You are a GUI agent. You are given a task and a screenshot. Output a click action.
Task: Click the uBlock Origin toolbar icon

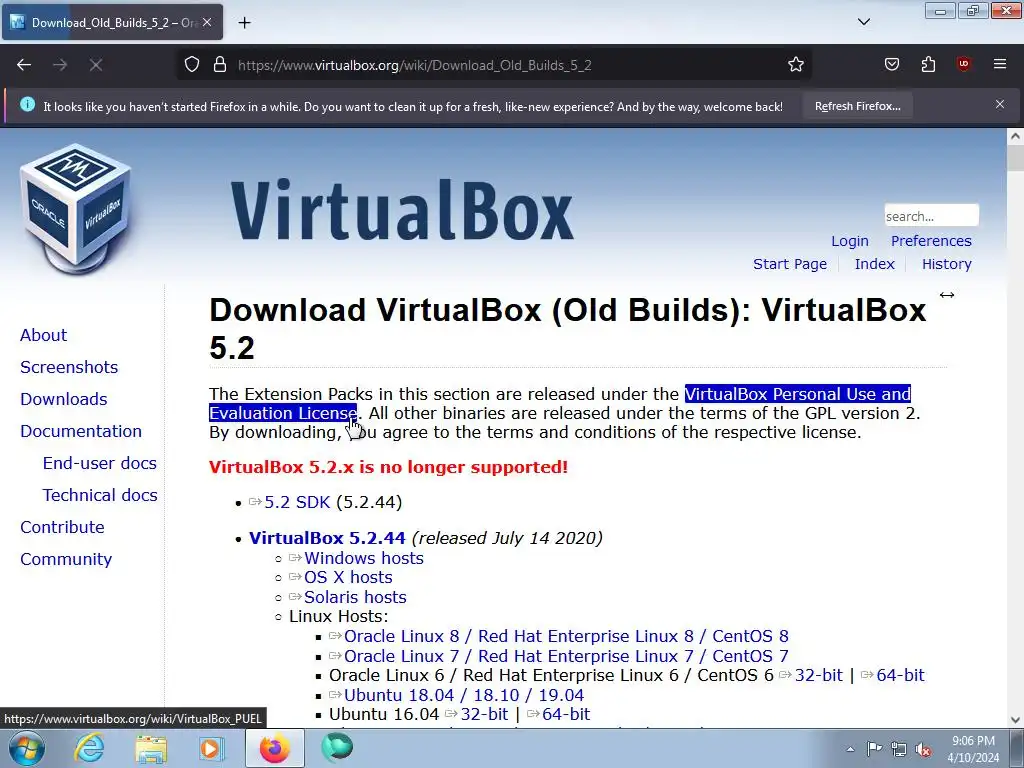(963, 65)
